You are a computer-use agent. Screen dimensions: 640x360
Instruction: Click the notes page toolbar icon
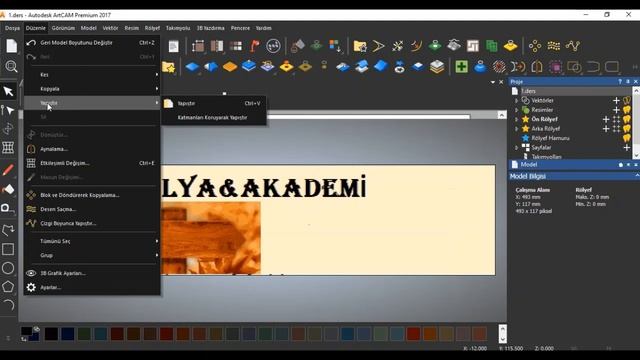173,46
